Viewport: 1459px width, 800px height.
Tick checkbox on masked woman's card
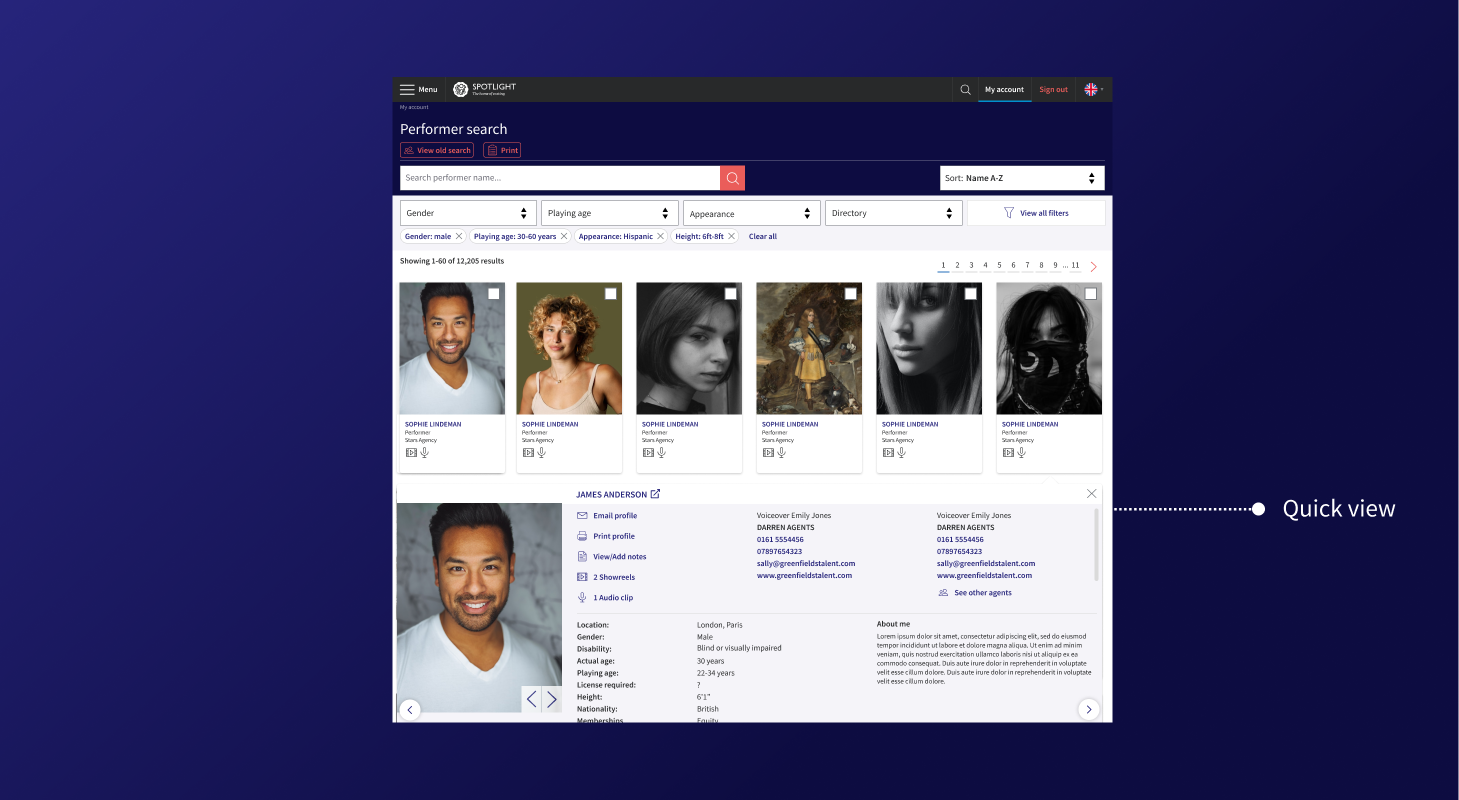(1091, 293)
